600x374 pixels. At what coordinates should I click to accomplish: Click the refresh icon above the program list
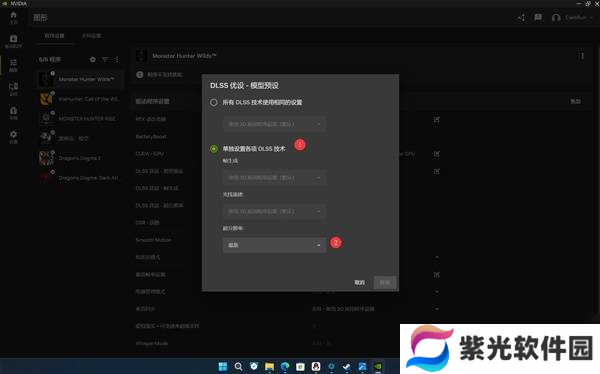[x=93, y=59]
